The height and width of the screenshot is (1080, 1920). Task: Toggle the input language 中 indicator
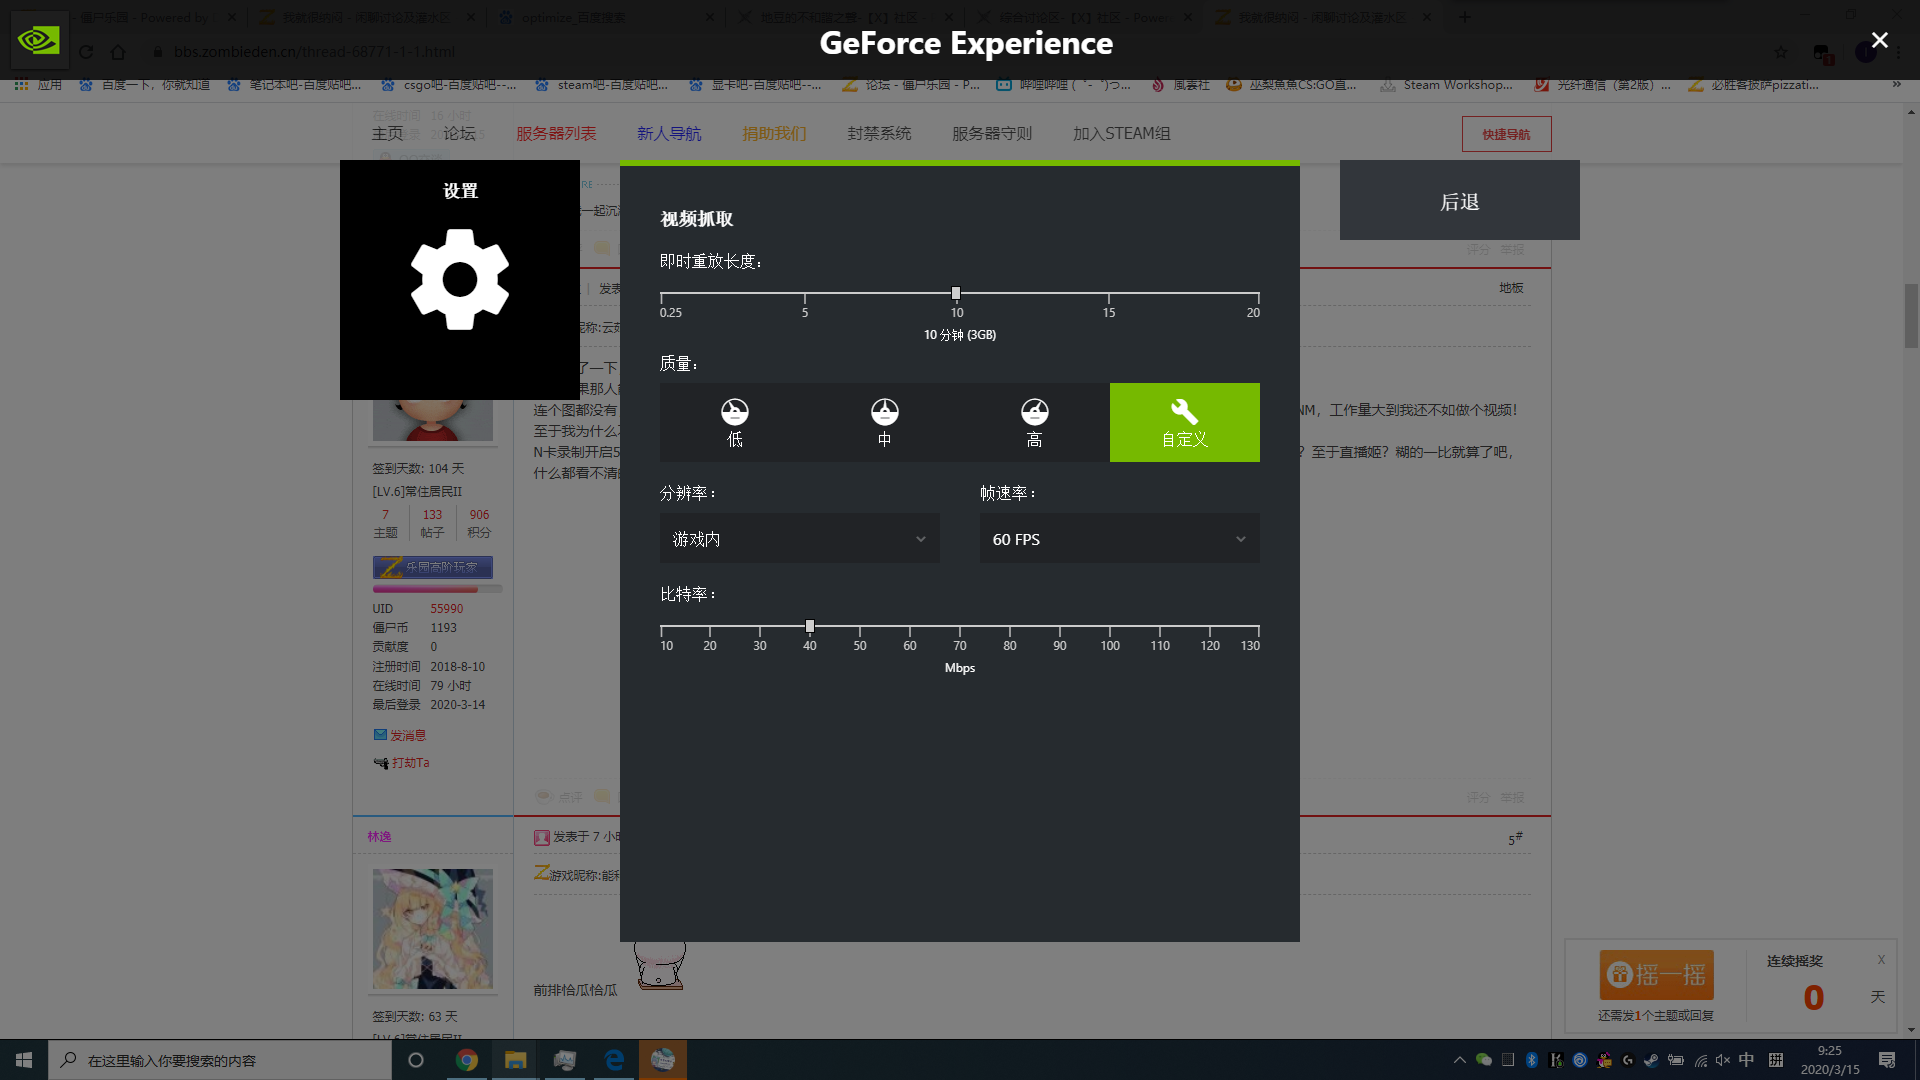click(1745, 1060)
